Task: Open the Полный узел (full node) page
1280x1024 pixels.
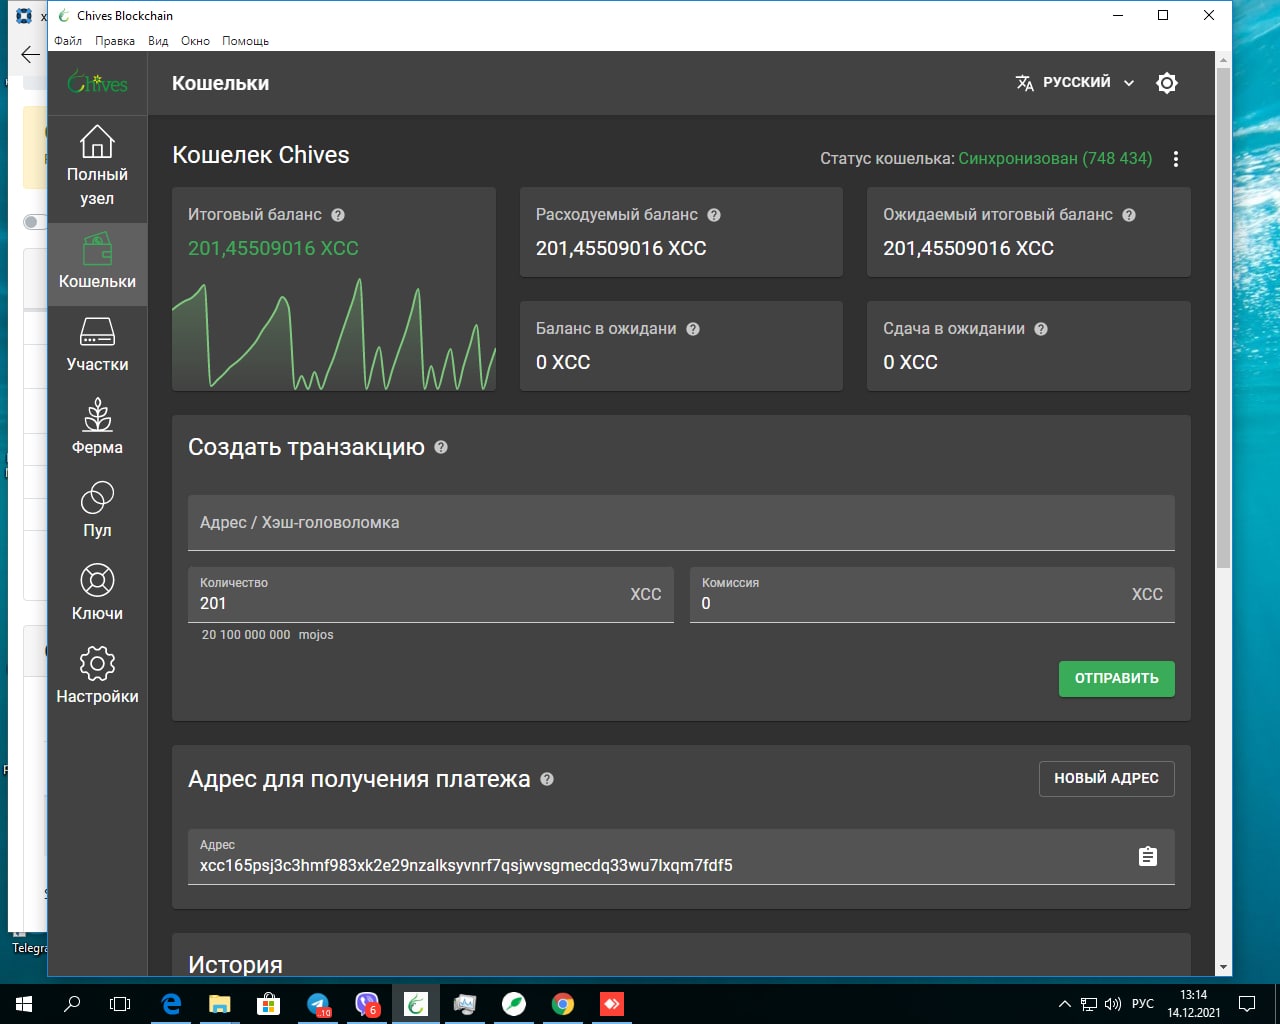Action: (x=97, y=166)
